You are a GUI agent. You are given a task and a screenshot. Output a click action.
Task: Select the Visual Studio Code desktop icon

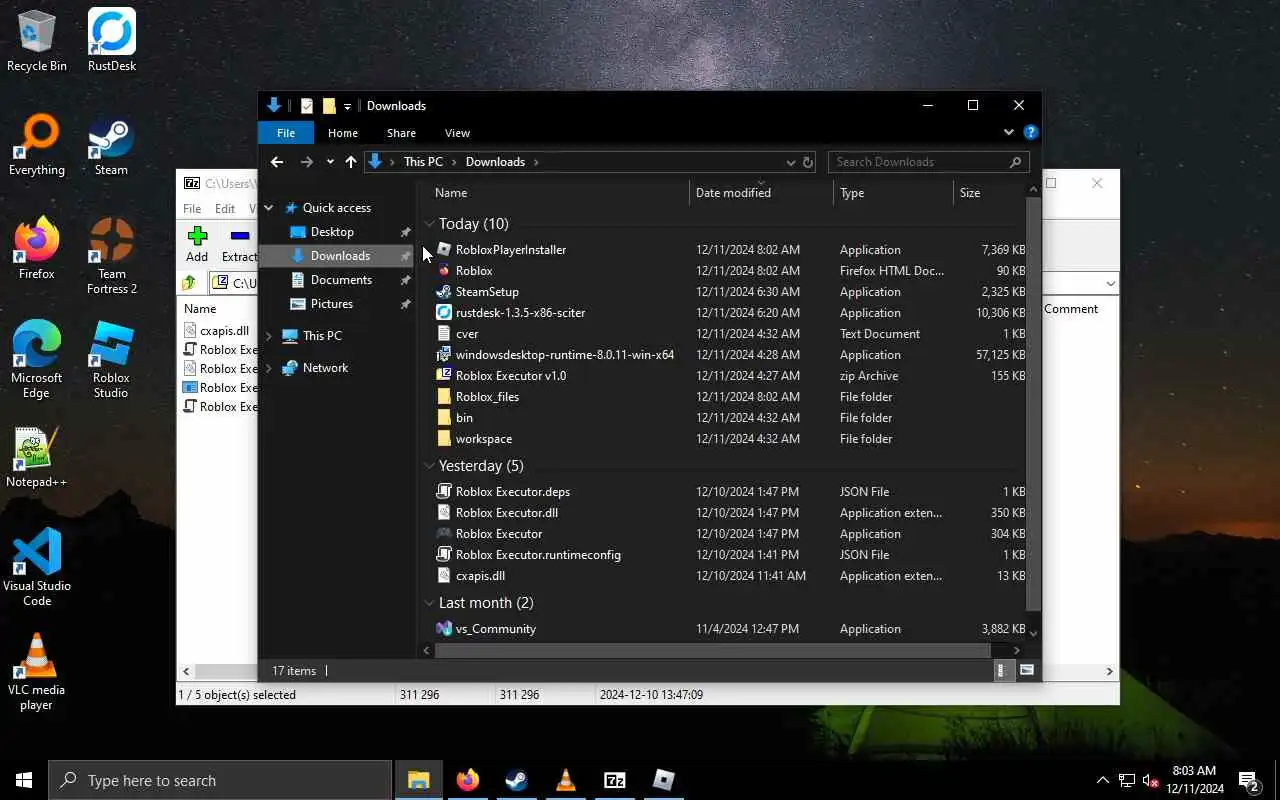point(37,568)
